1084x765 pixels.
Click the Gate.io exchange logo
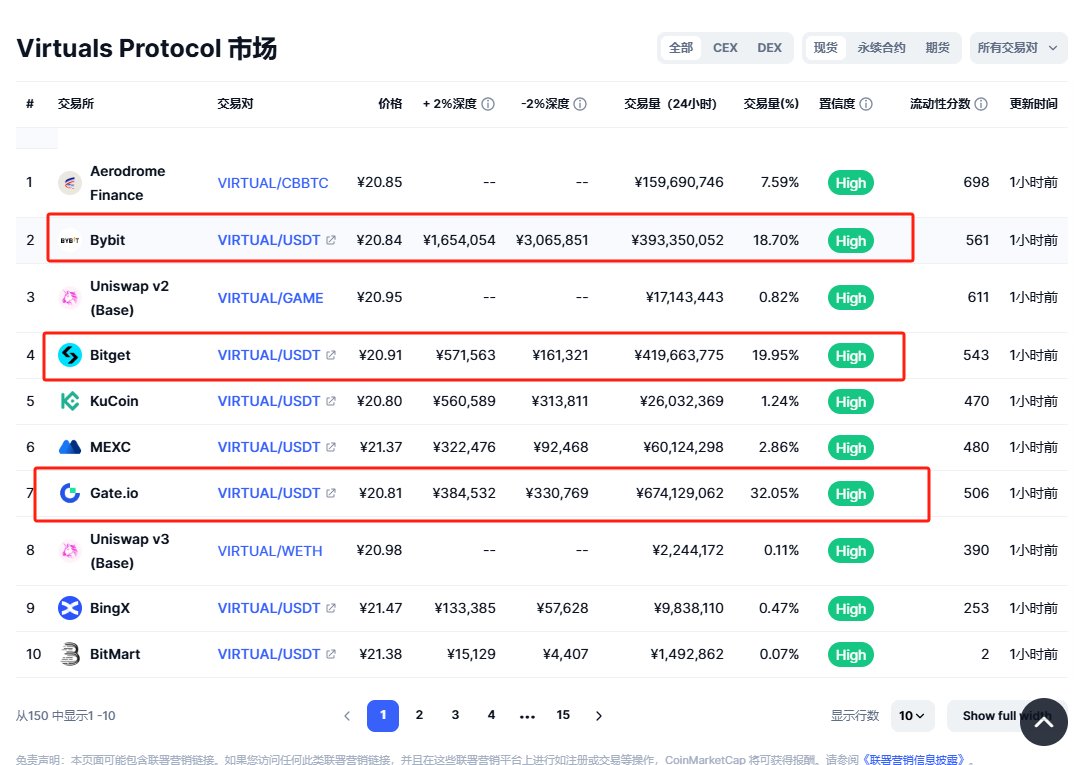[70, 493]
